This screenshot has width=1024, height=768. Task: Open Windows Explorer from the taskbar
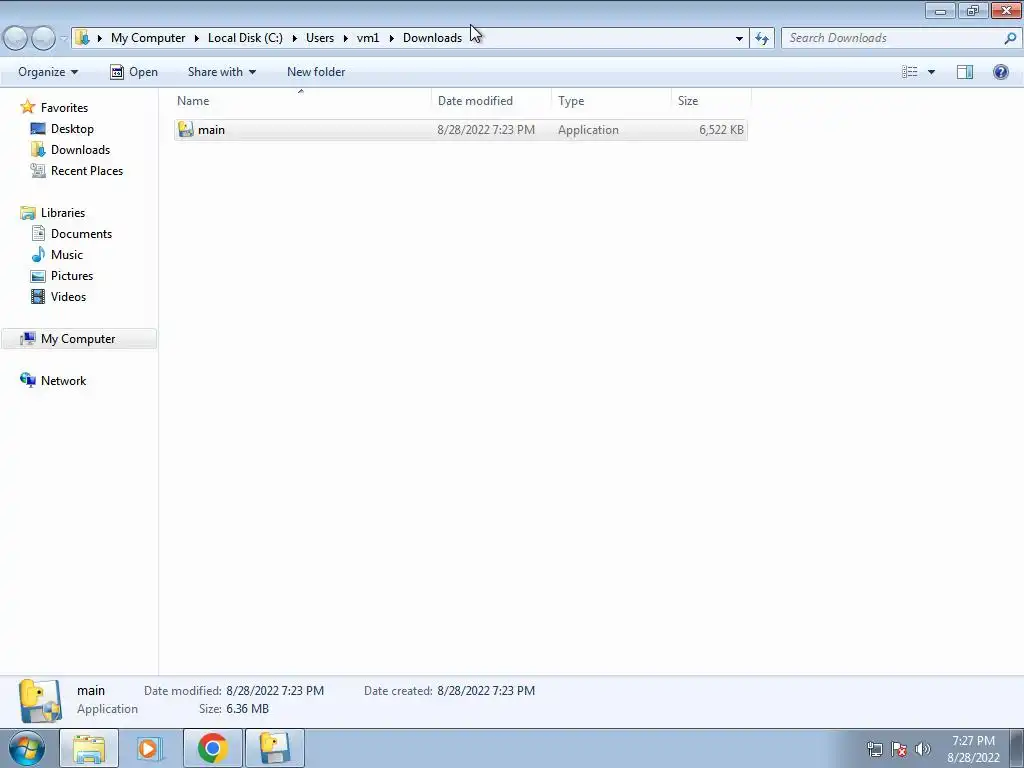click(x=89, y=748)
